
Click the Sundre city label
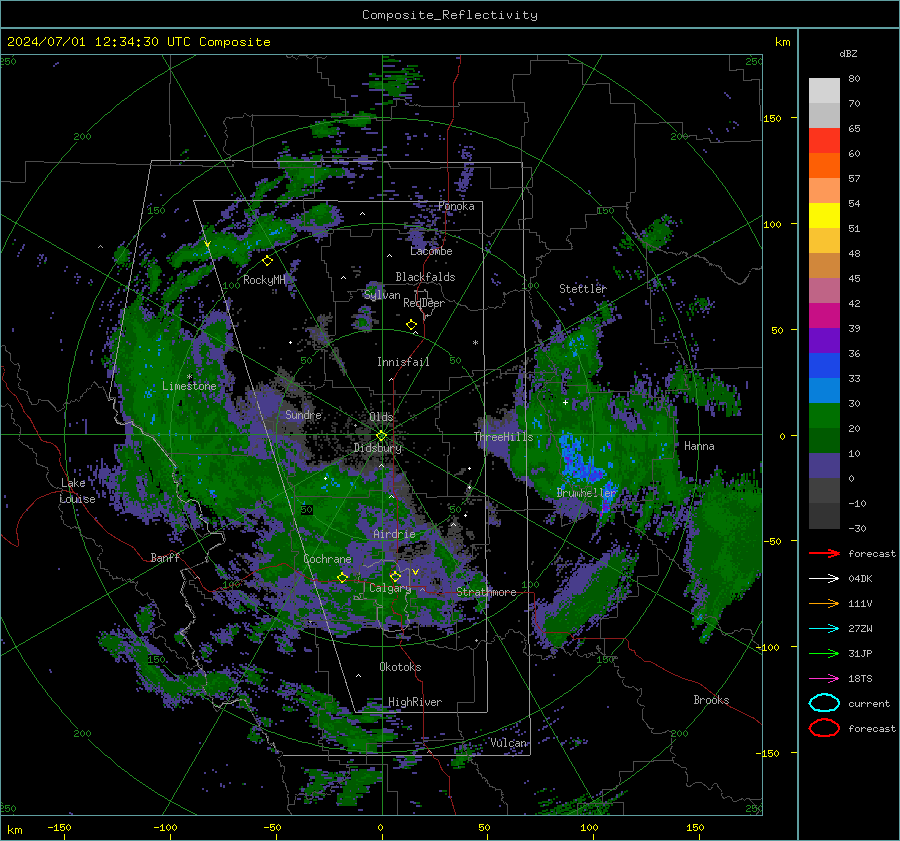(x=303, y=414)
